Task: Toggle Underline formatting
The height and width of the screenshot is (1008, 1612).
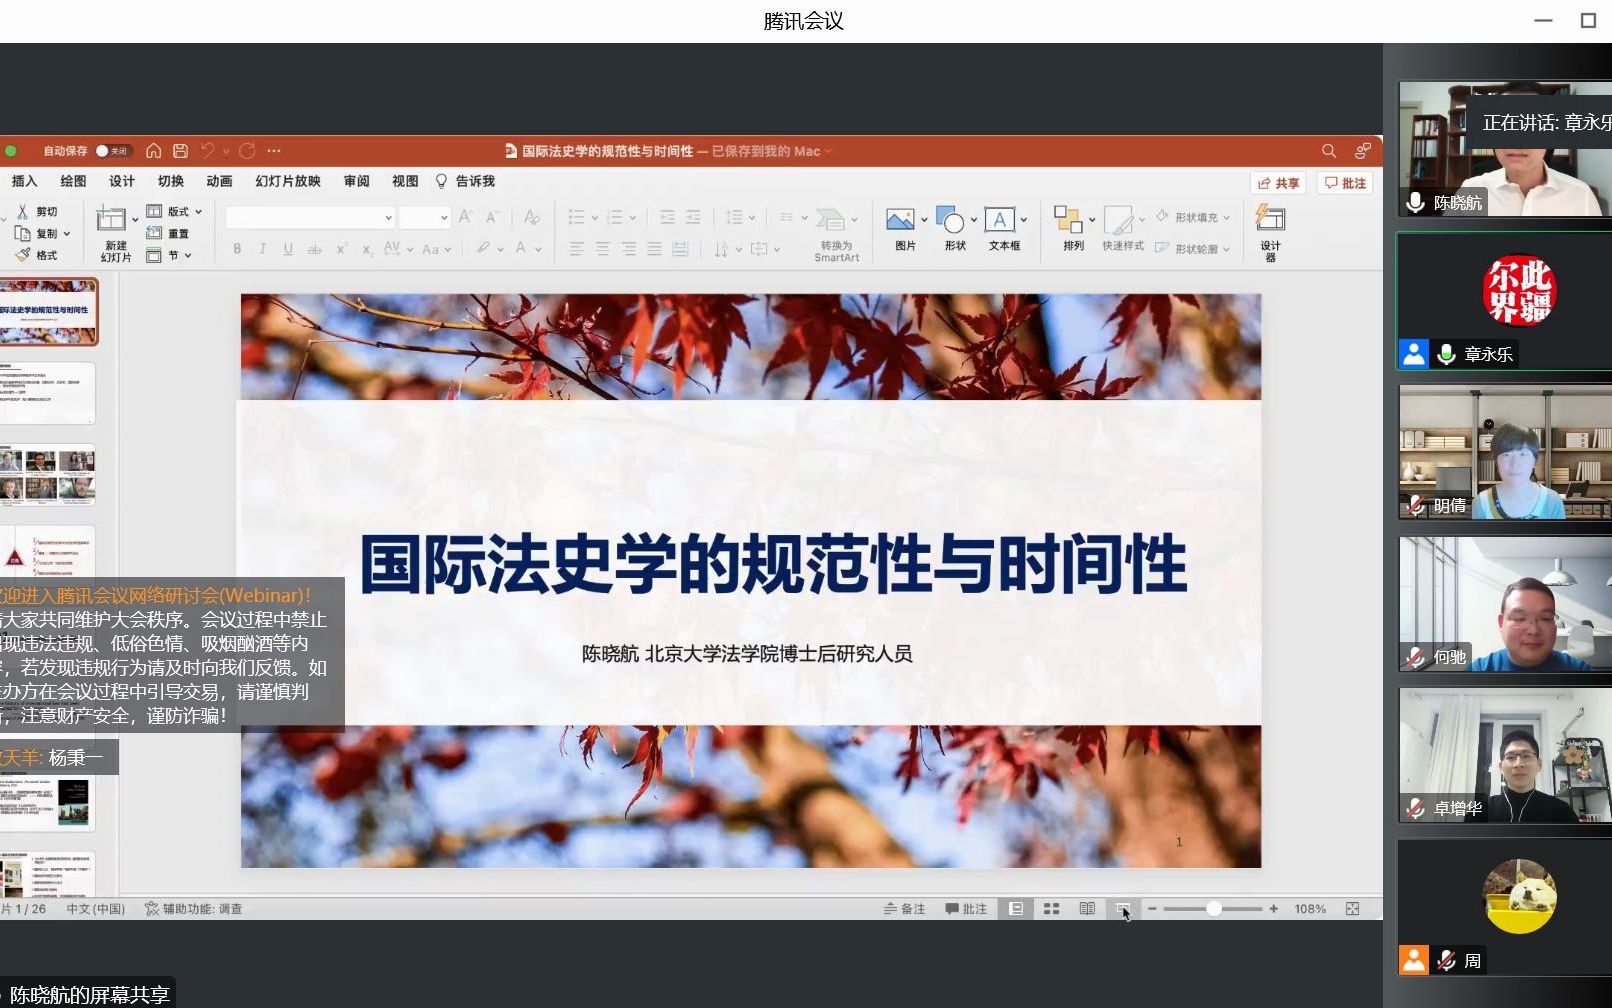Action: point(288,249)
